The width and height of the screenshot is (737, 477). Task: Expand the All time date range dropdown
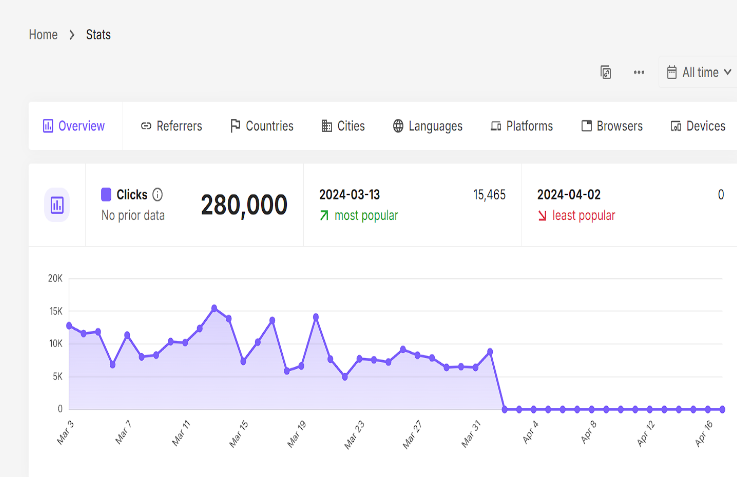[x=699, y=72]
